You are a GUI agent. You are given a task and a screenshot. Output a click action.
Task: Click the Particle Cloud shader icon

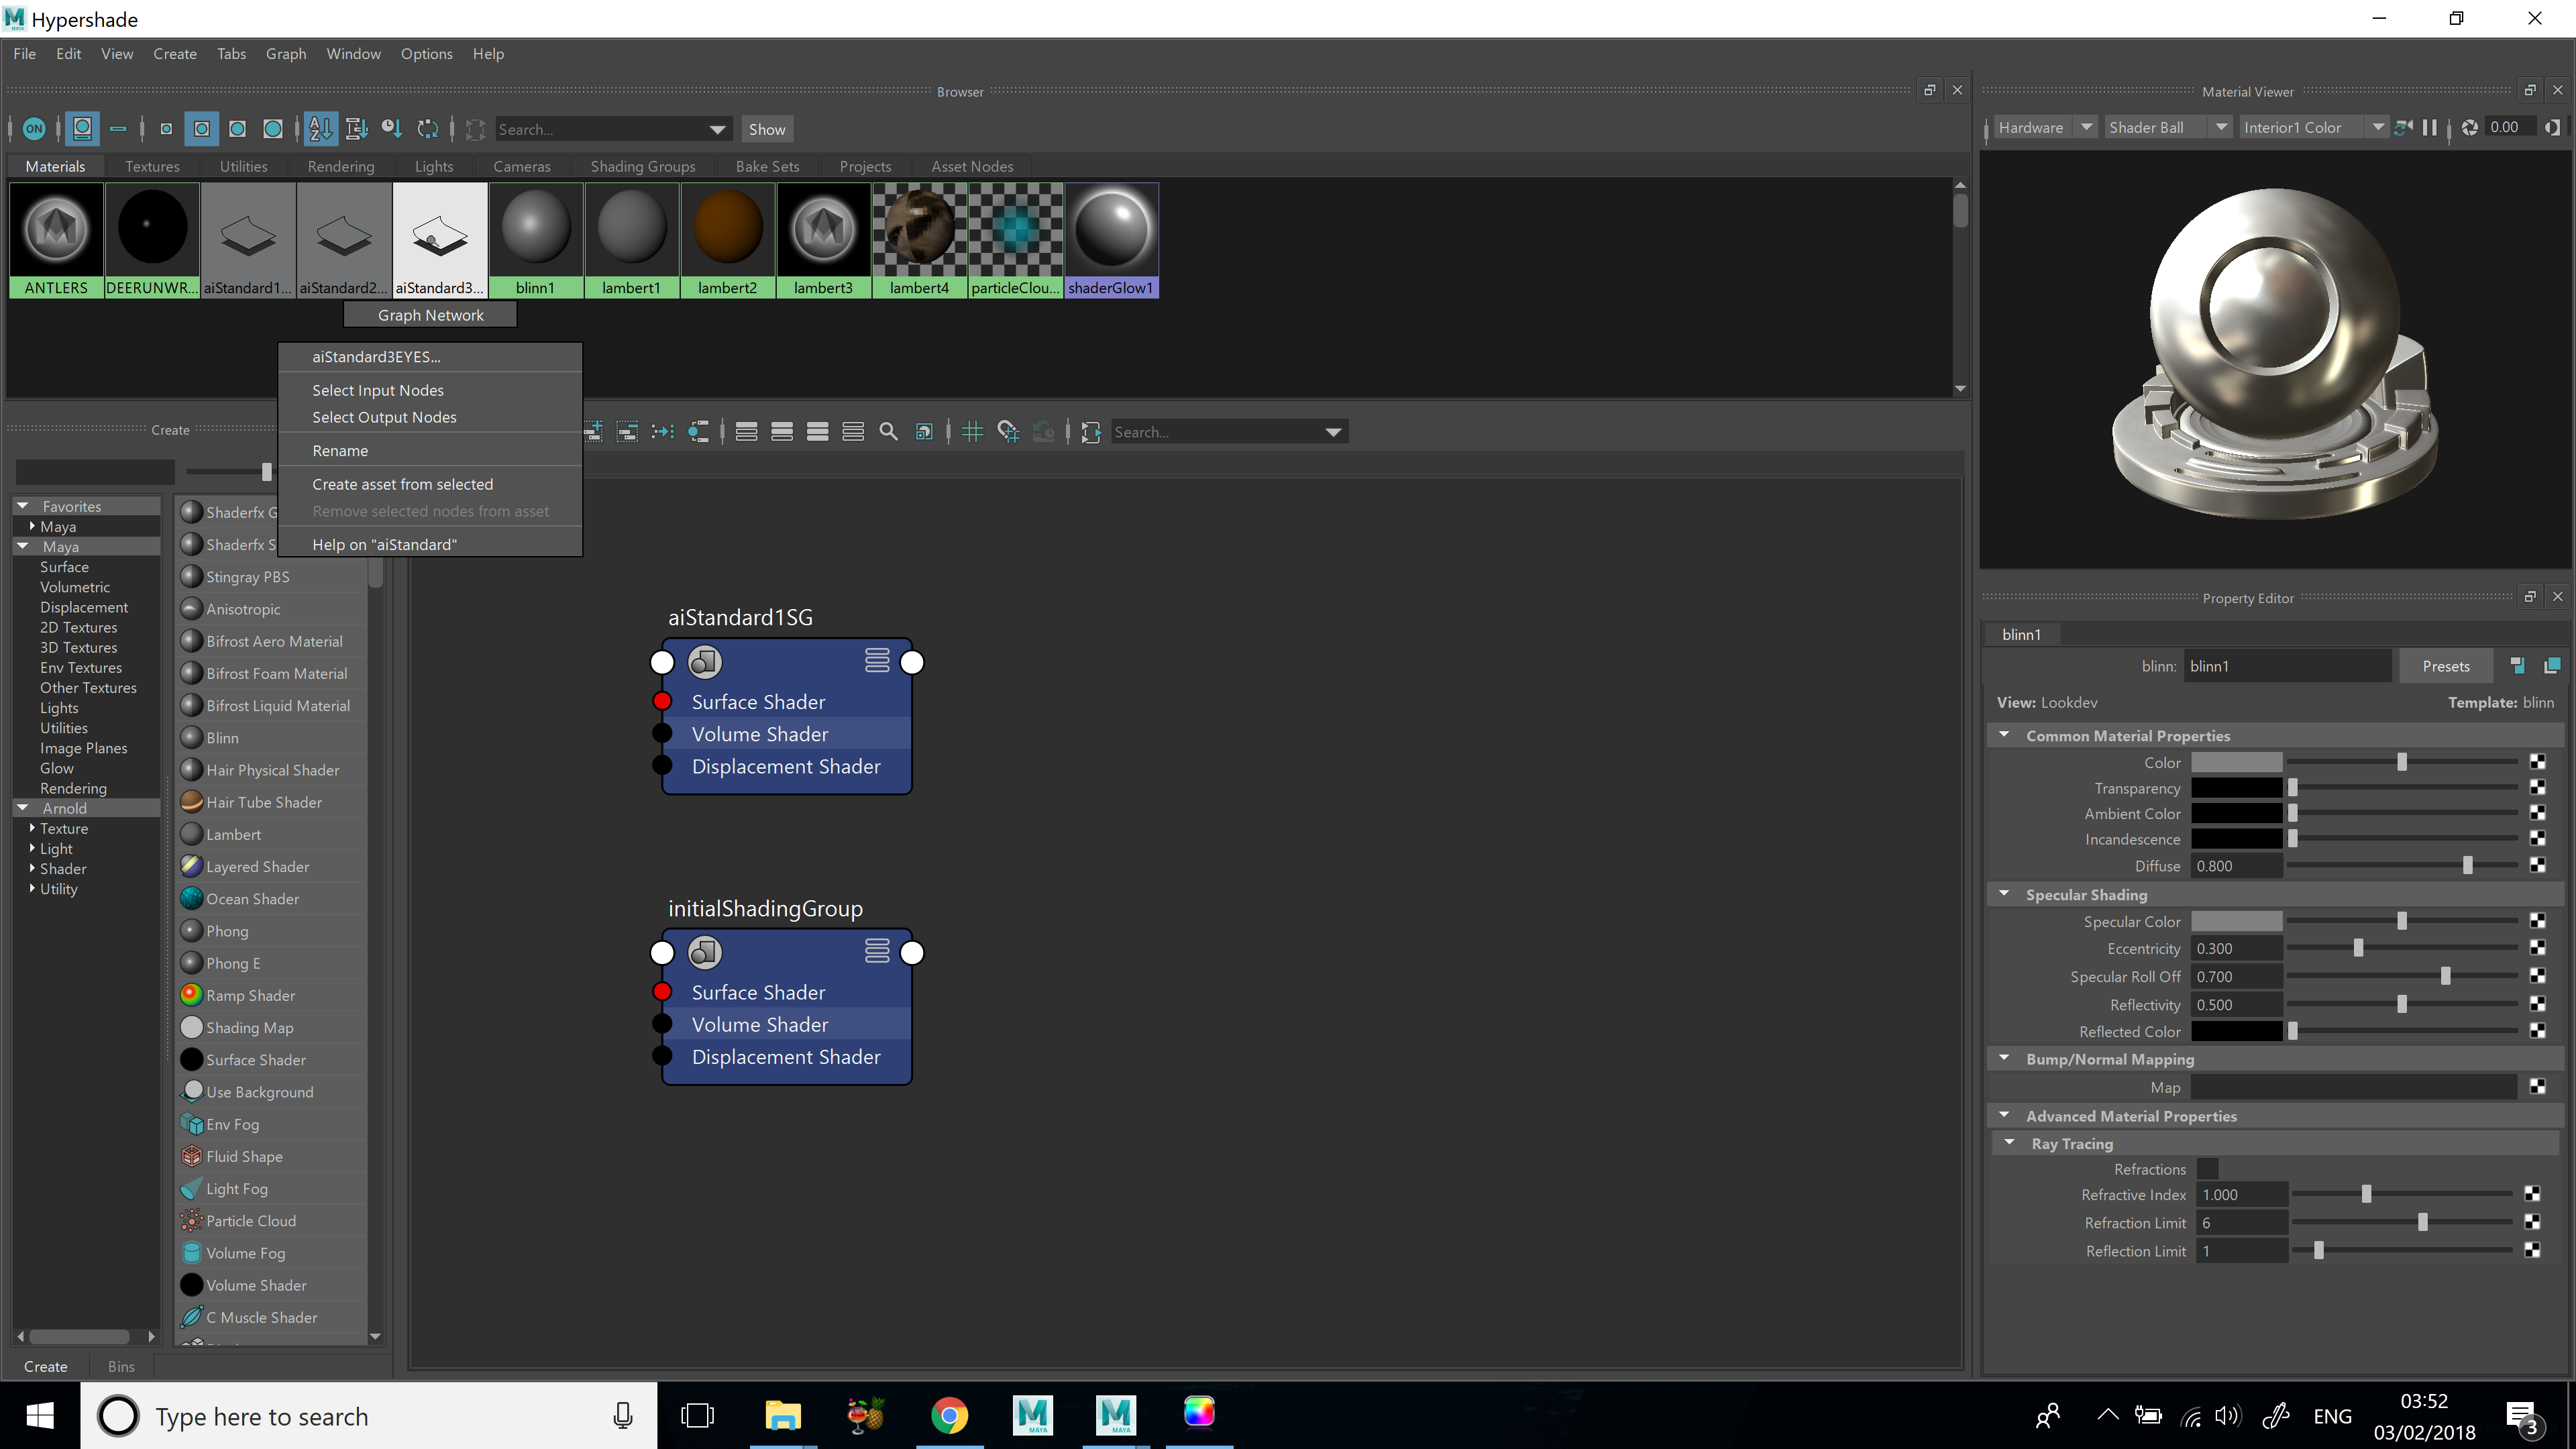(192, 1220)
